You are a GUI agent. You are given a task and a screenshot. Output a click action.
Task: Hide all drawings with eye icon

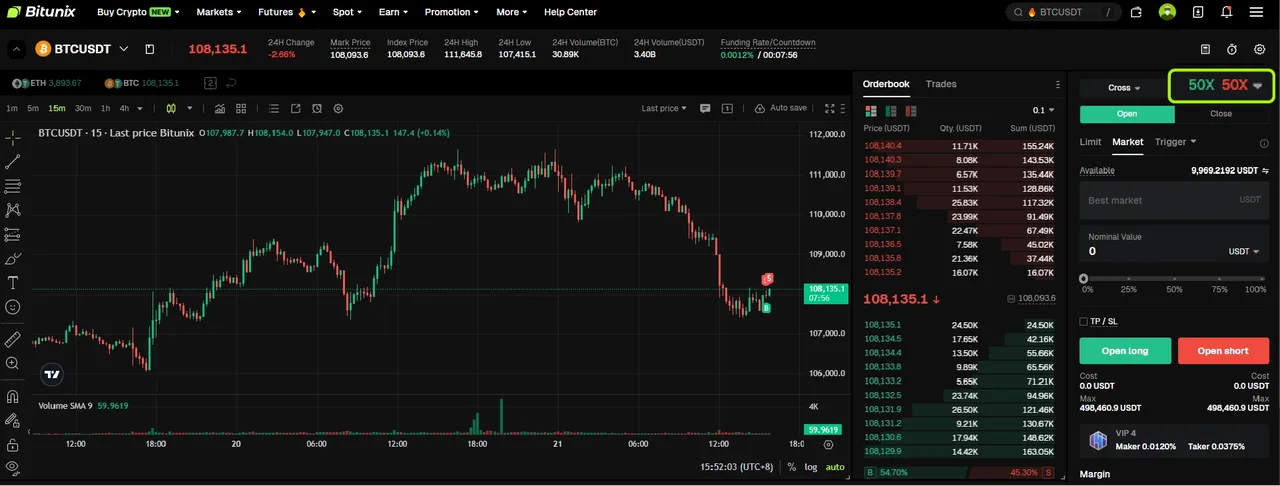point(13,467)
